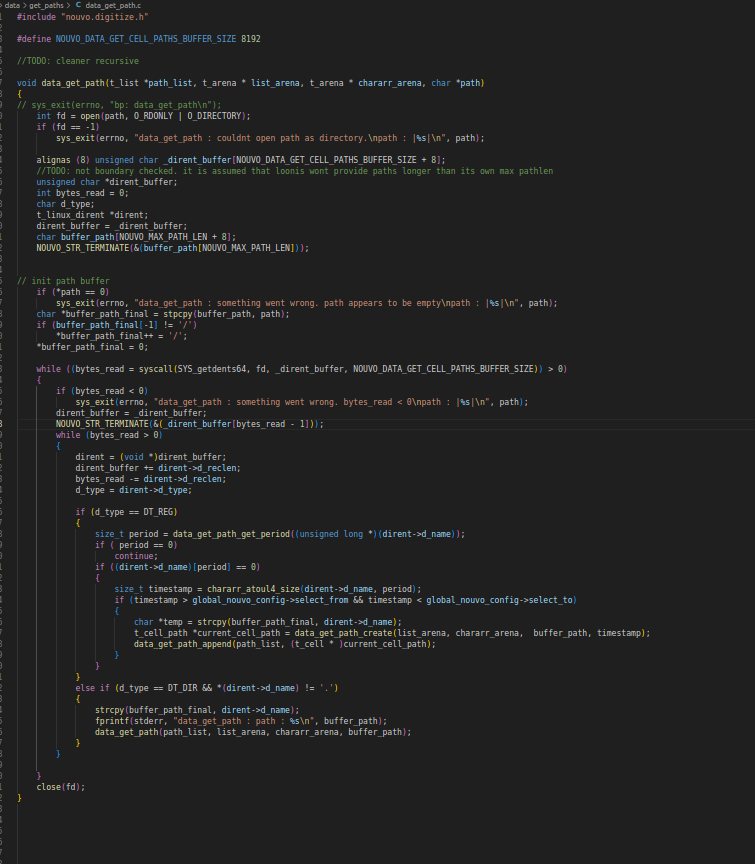755x864 pixels.
Task: Click the '//TODO: not boundary checked' comment line
Action: click(x=295, y=171)
